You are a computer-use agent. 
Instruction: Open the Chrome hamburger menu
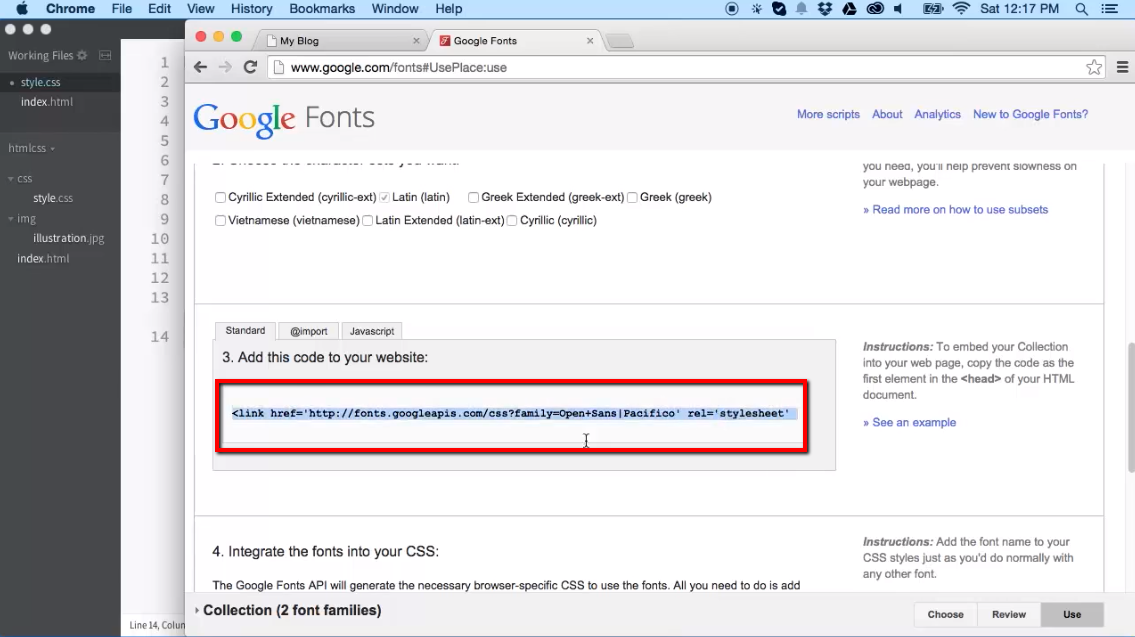(1122, 67)
